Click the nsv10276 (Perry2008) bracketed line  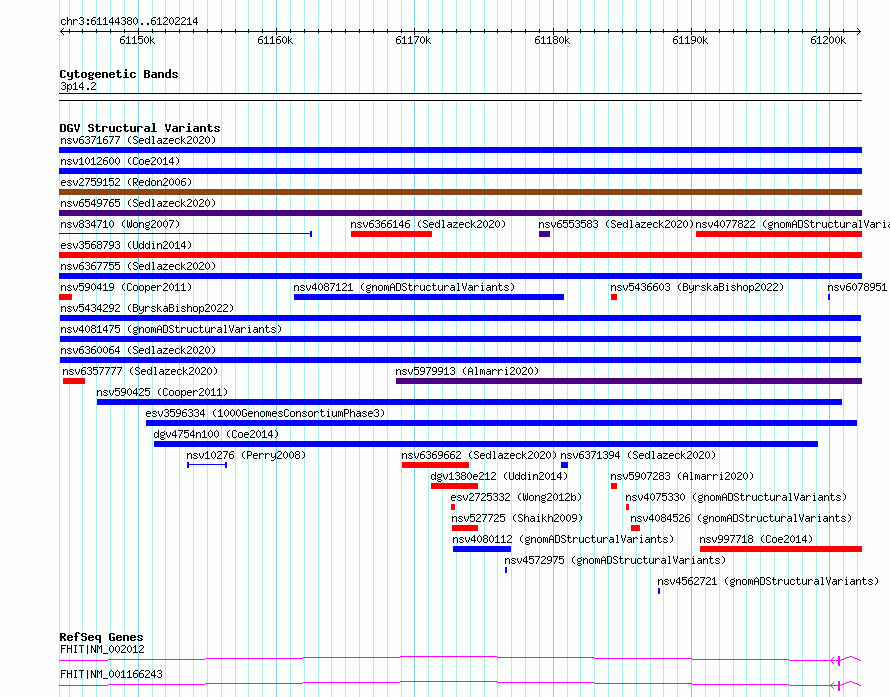click(207, 465)
